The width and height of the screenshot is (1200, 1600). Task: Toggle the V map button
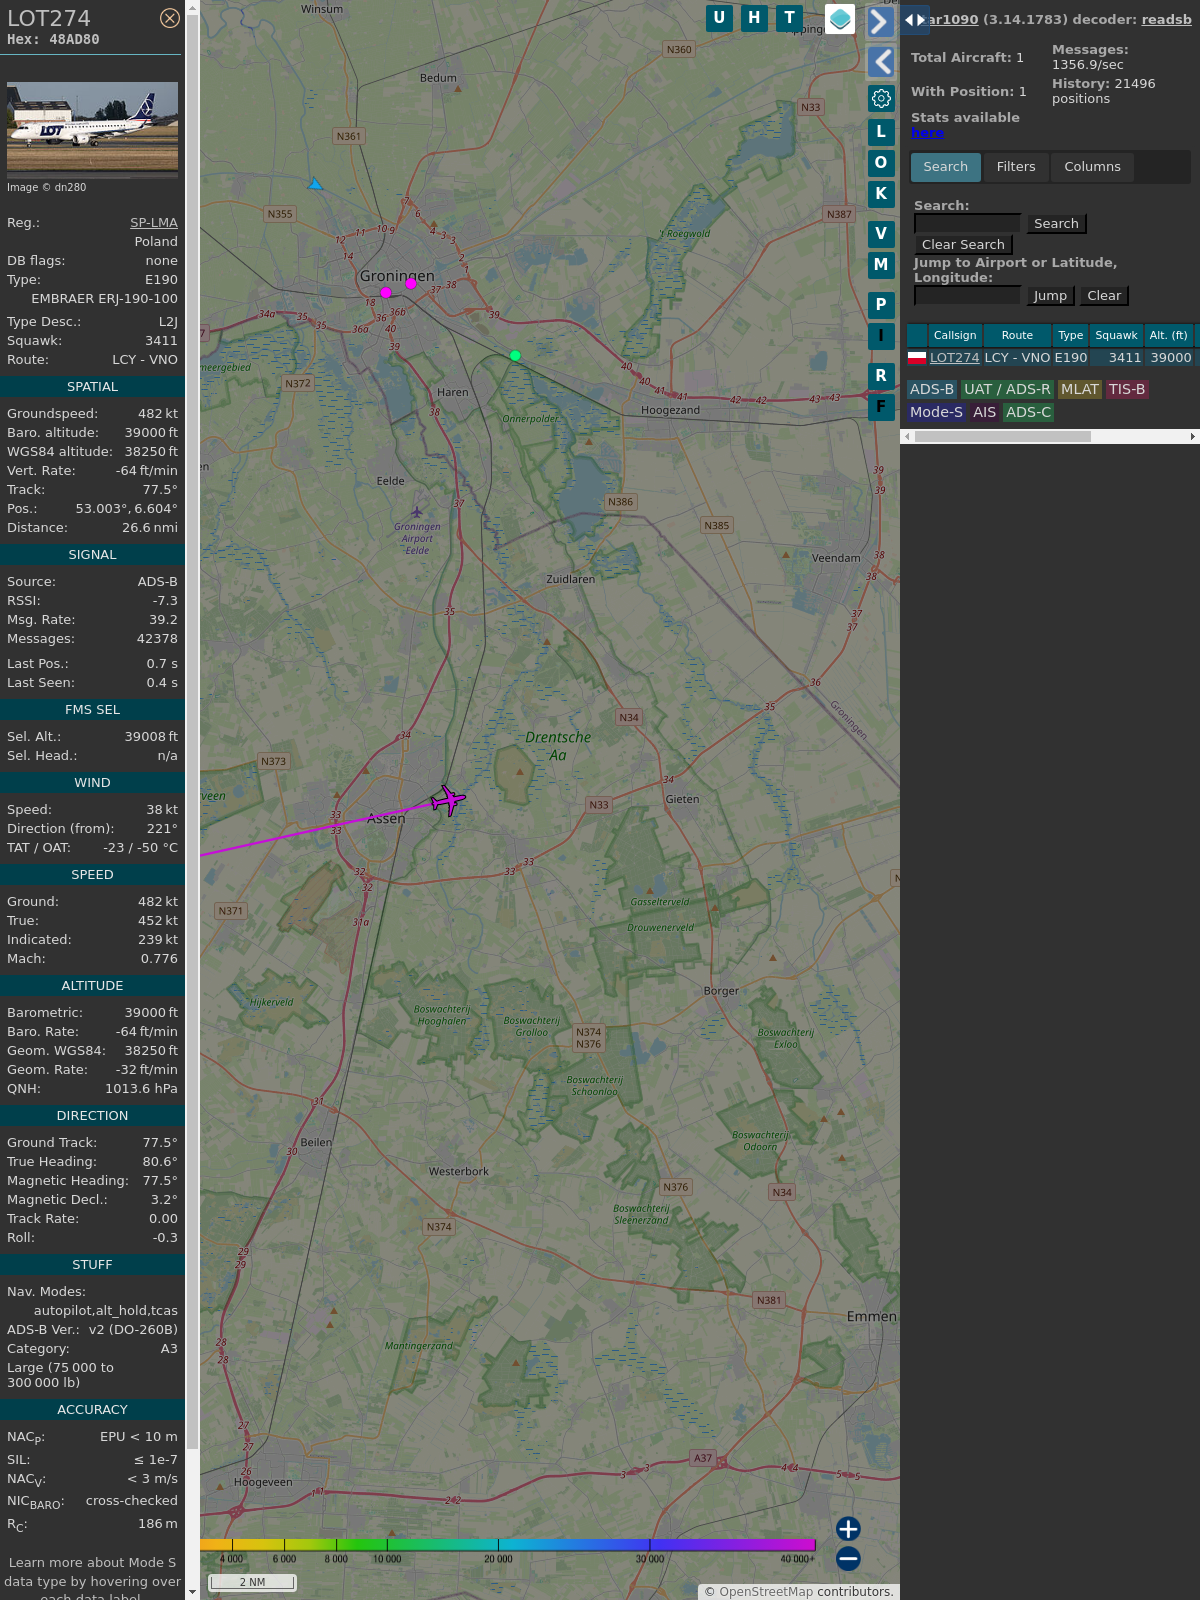pyautogui.click(x=881, y=234)
